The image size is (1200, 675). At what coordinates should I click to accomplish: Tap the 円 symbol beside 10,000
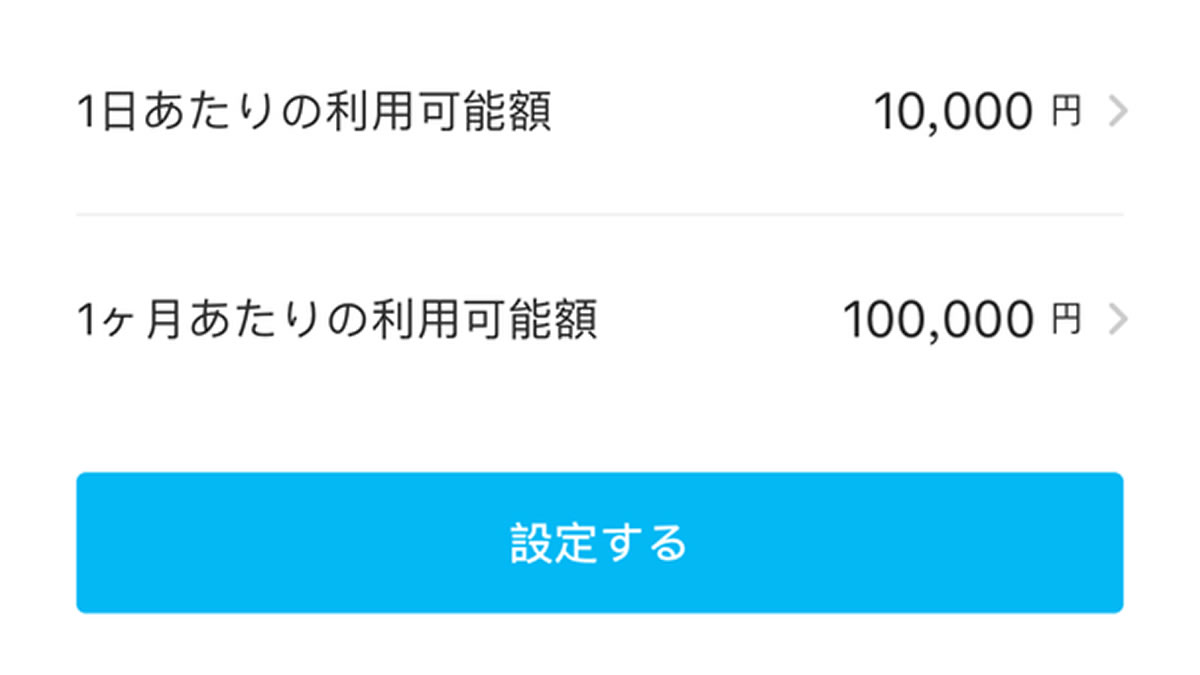point(1066,114)
